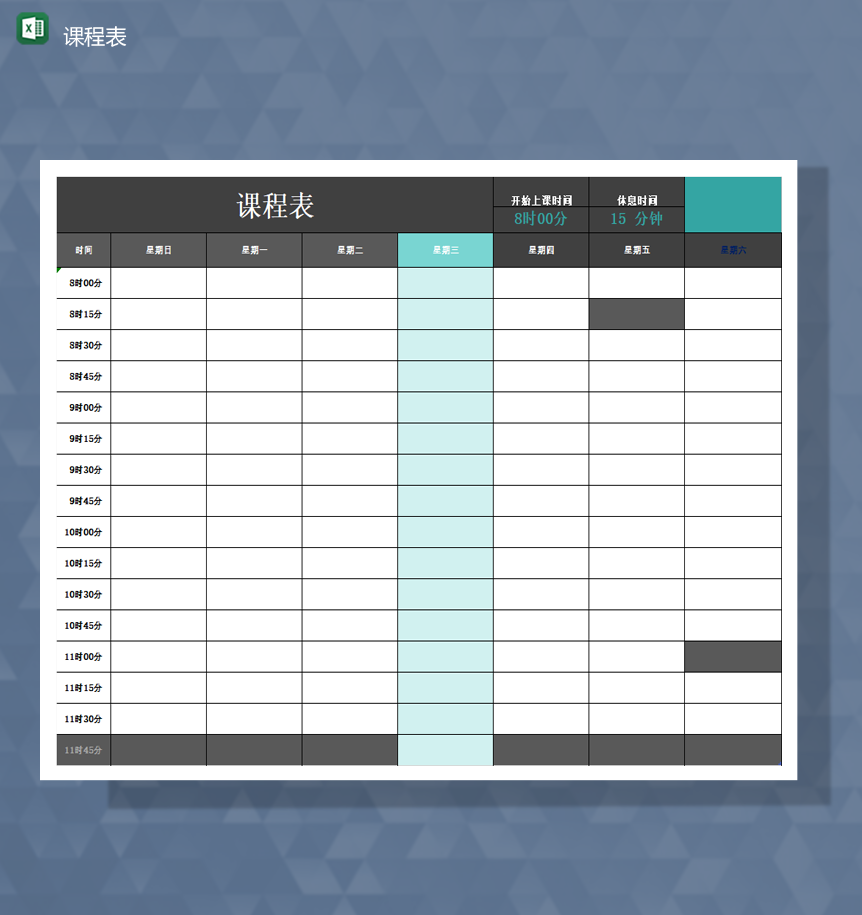The width and height of the screenshot is (862, 915).
Task: Click the dark cell under 星期六 at 11时00分
Action: 732,656
